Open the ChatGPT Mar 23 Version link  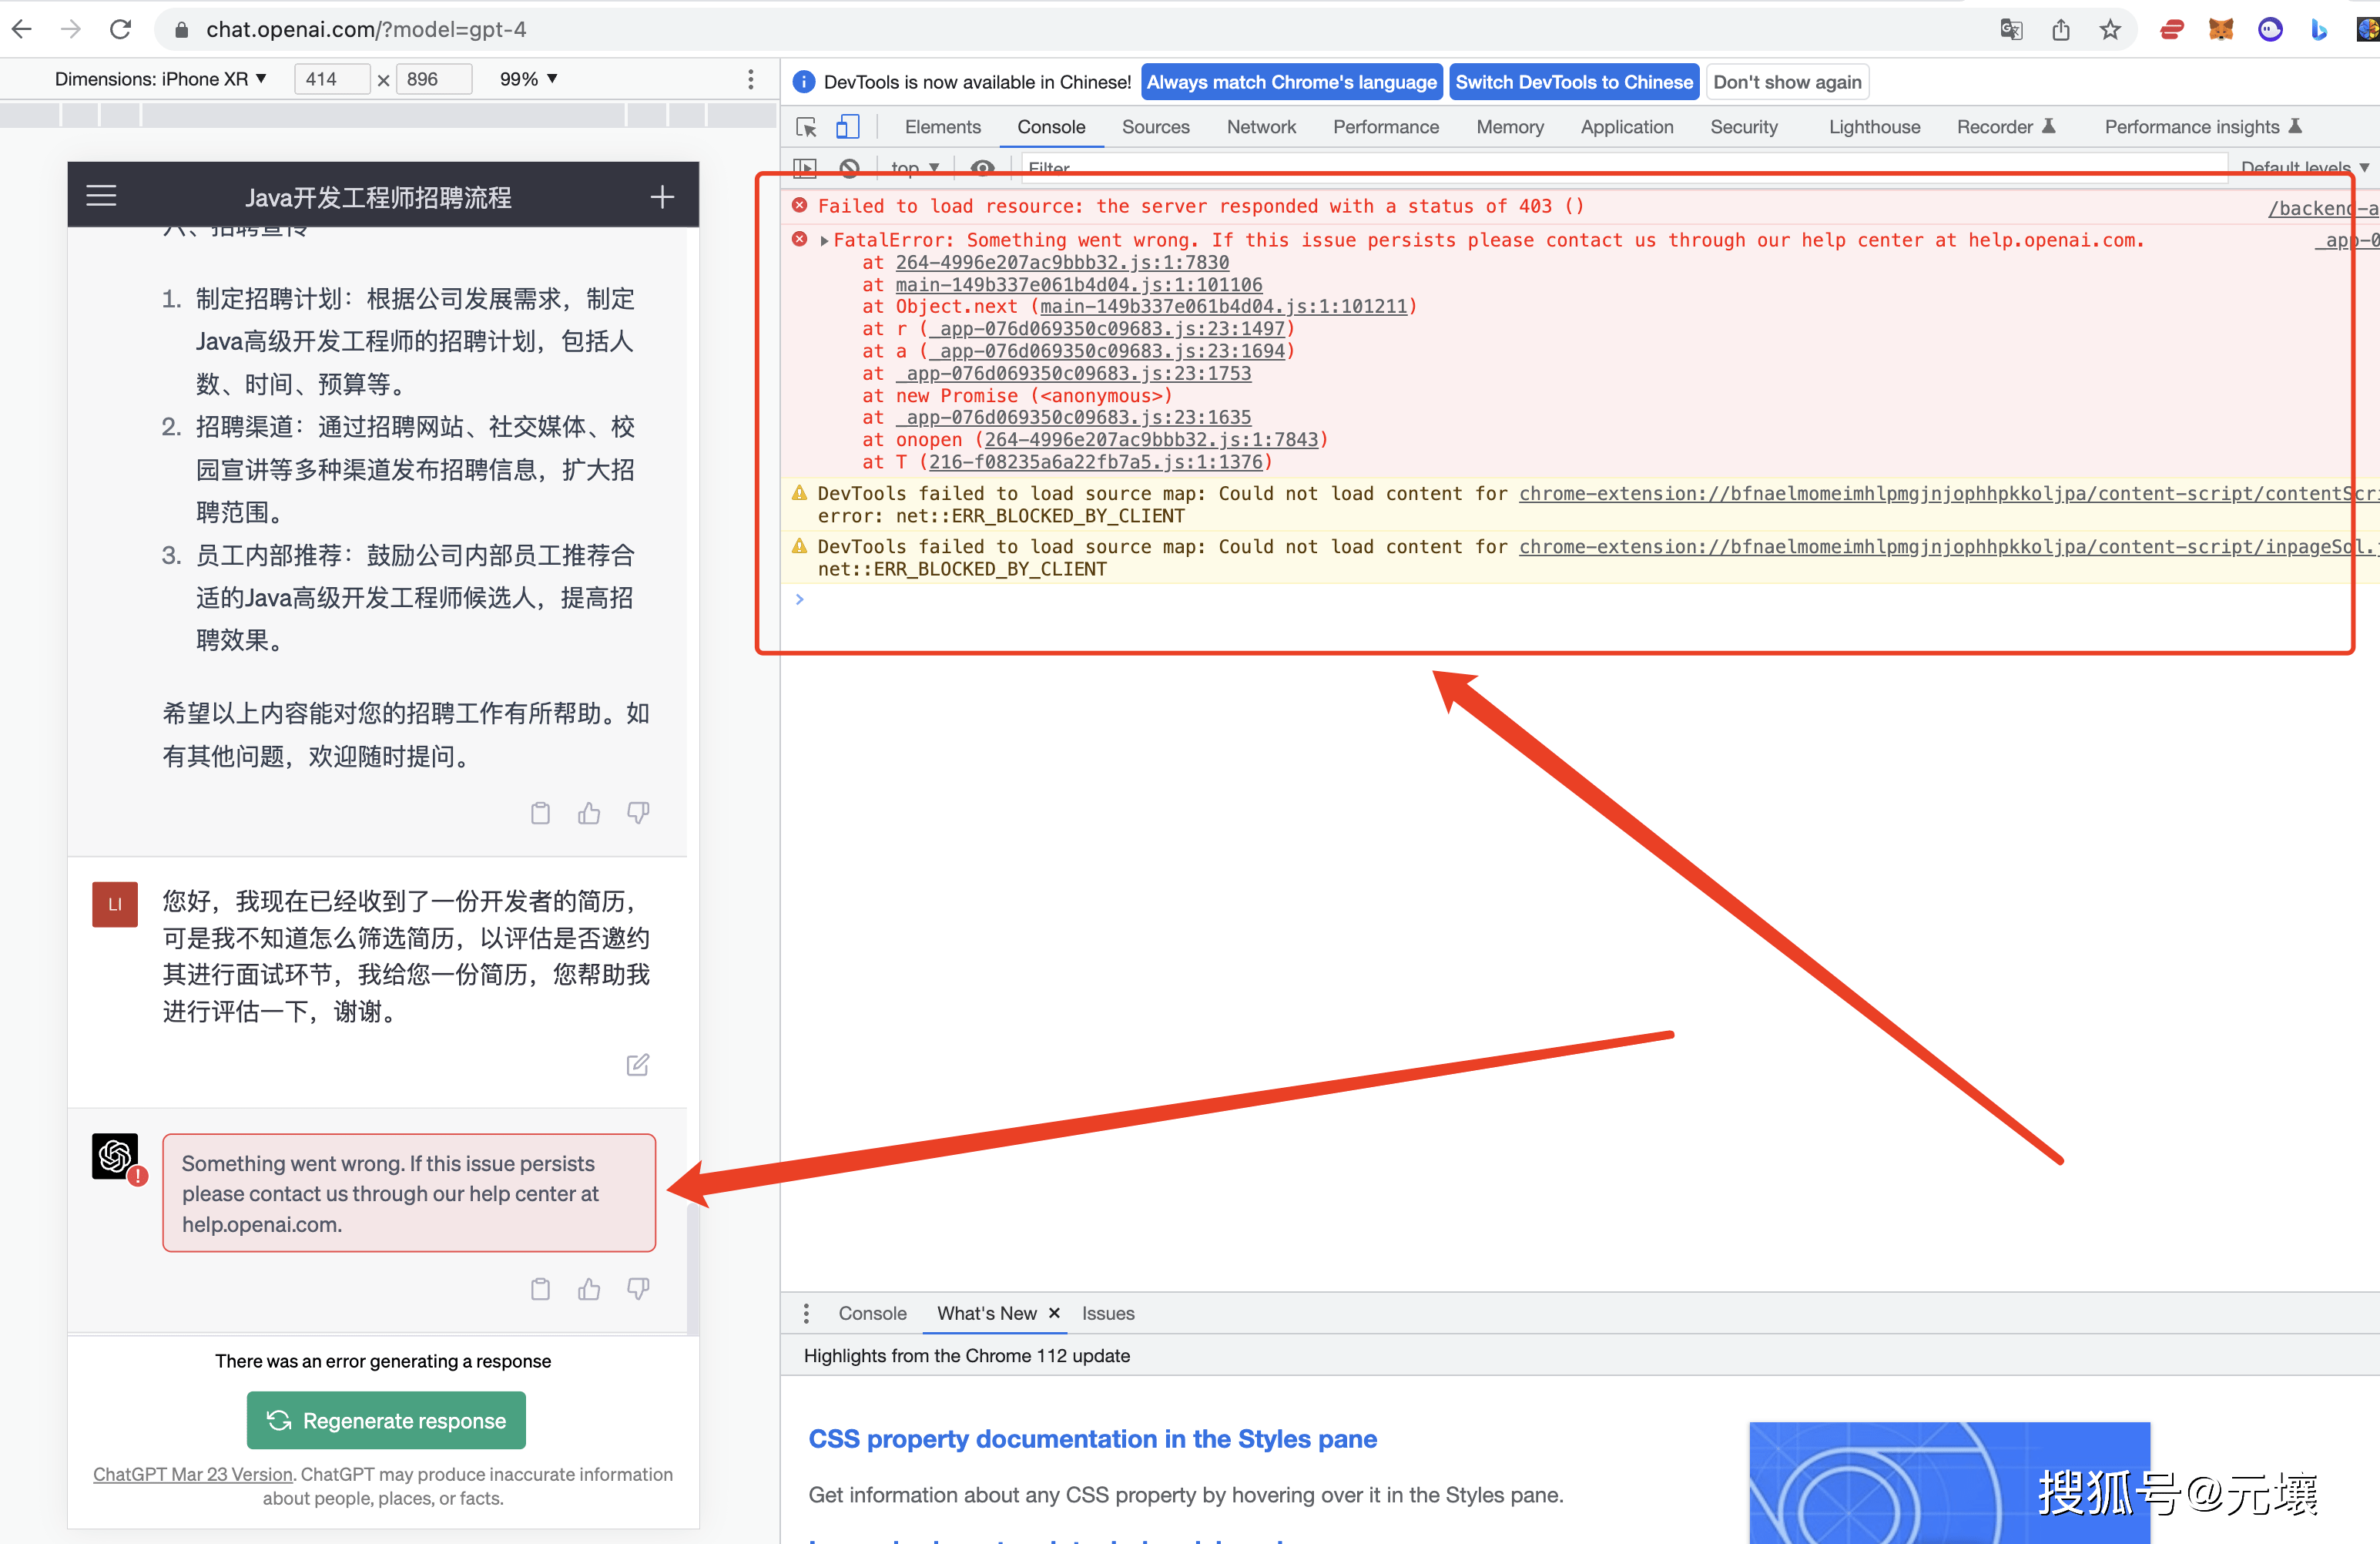point(192,1474)
